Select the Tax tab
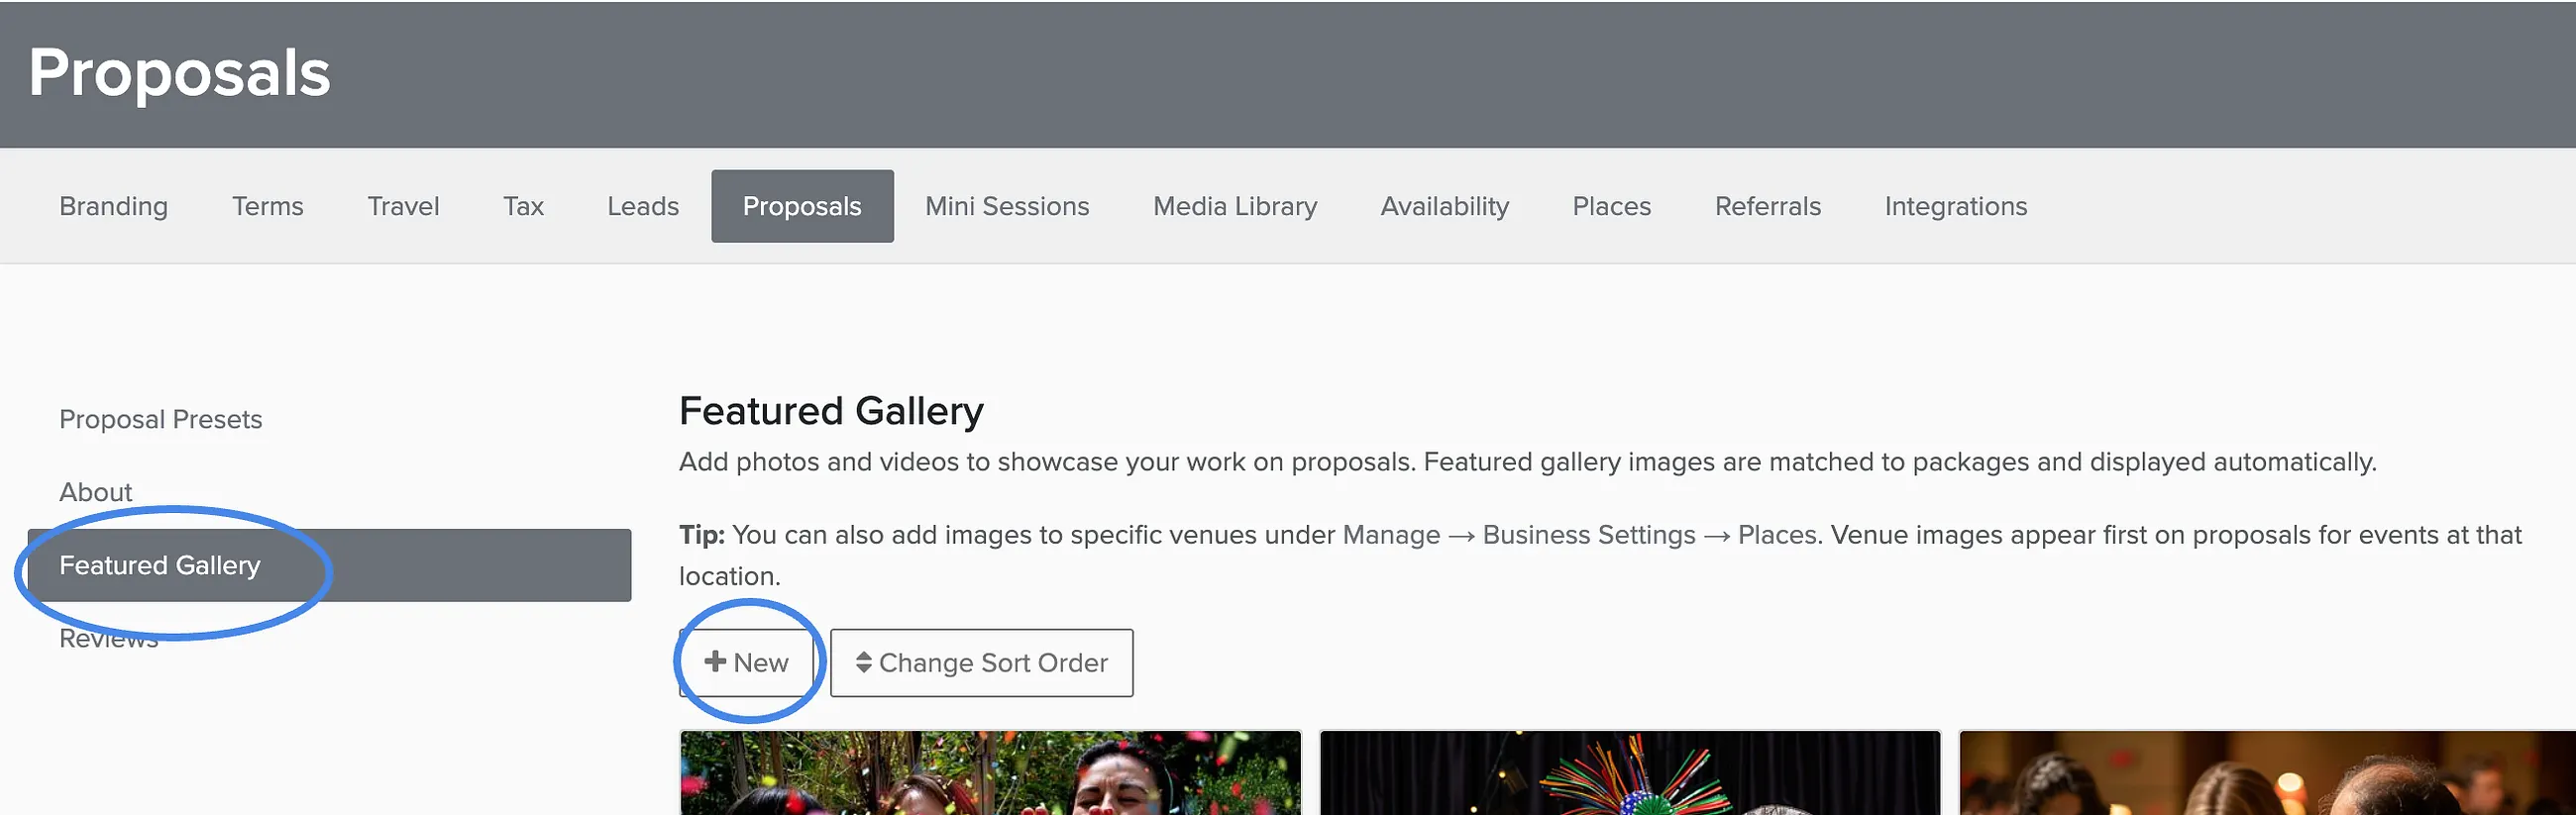 pyautogui.click(x=523, y=206)
